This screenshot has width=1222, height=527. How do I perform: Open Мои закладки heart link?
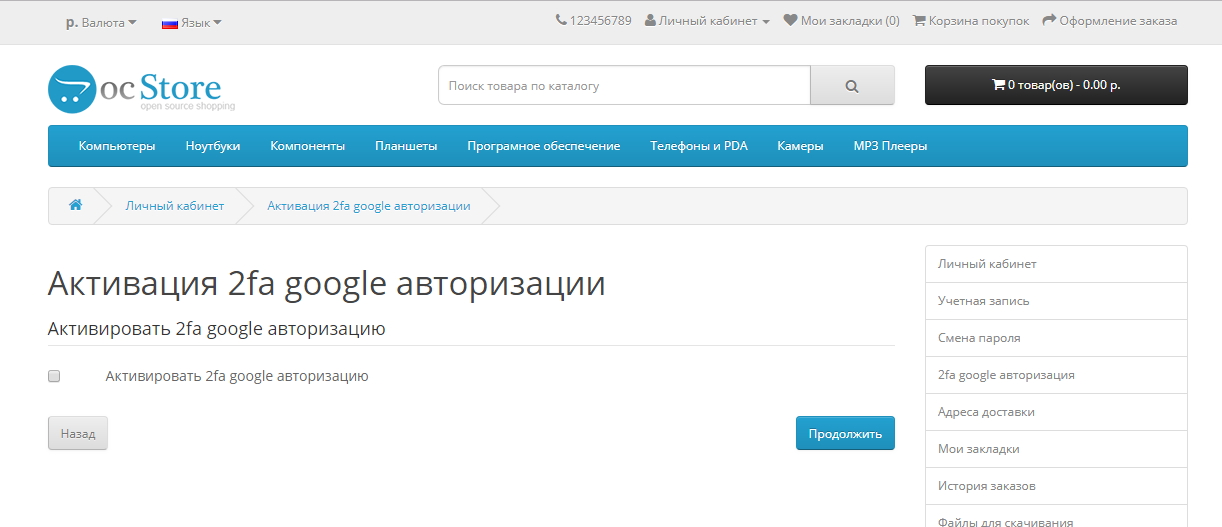(x=841, y=20)
